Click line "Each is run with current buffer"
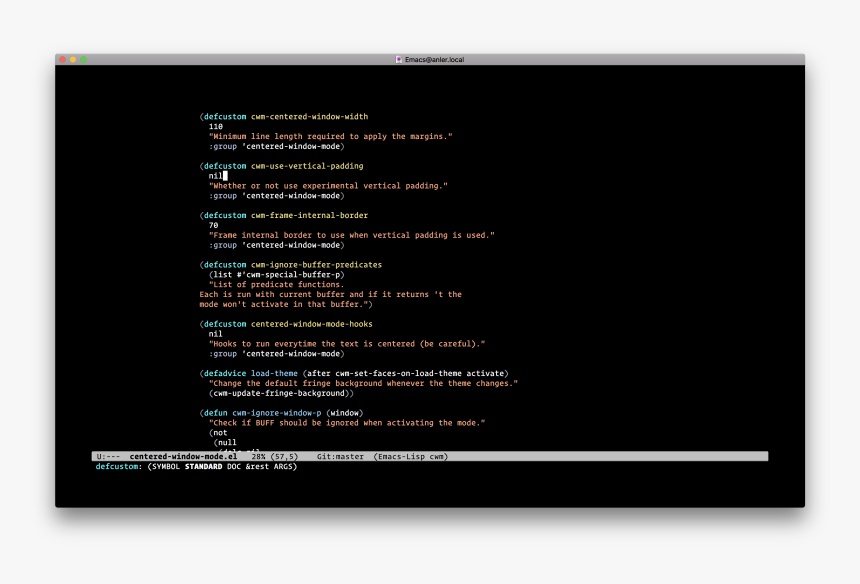The width and height of the screenshot is (860, 584). point(331,294)
